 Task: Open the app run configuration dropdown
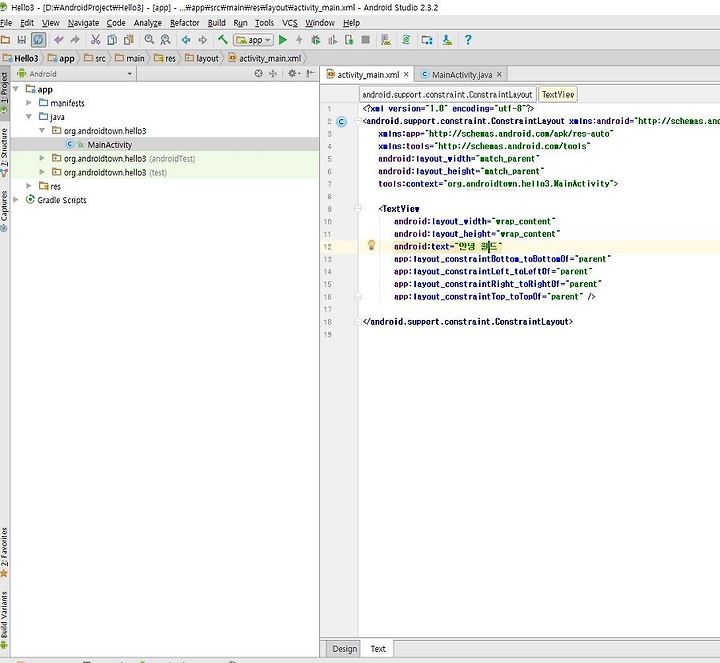(253, 40)
